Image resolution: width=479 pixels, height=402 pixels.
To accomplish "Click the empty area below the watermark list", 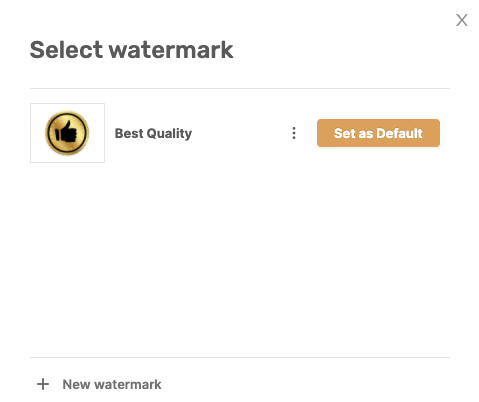I will click(x=240, y=260).
